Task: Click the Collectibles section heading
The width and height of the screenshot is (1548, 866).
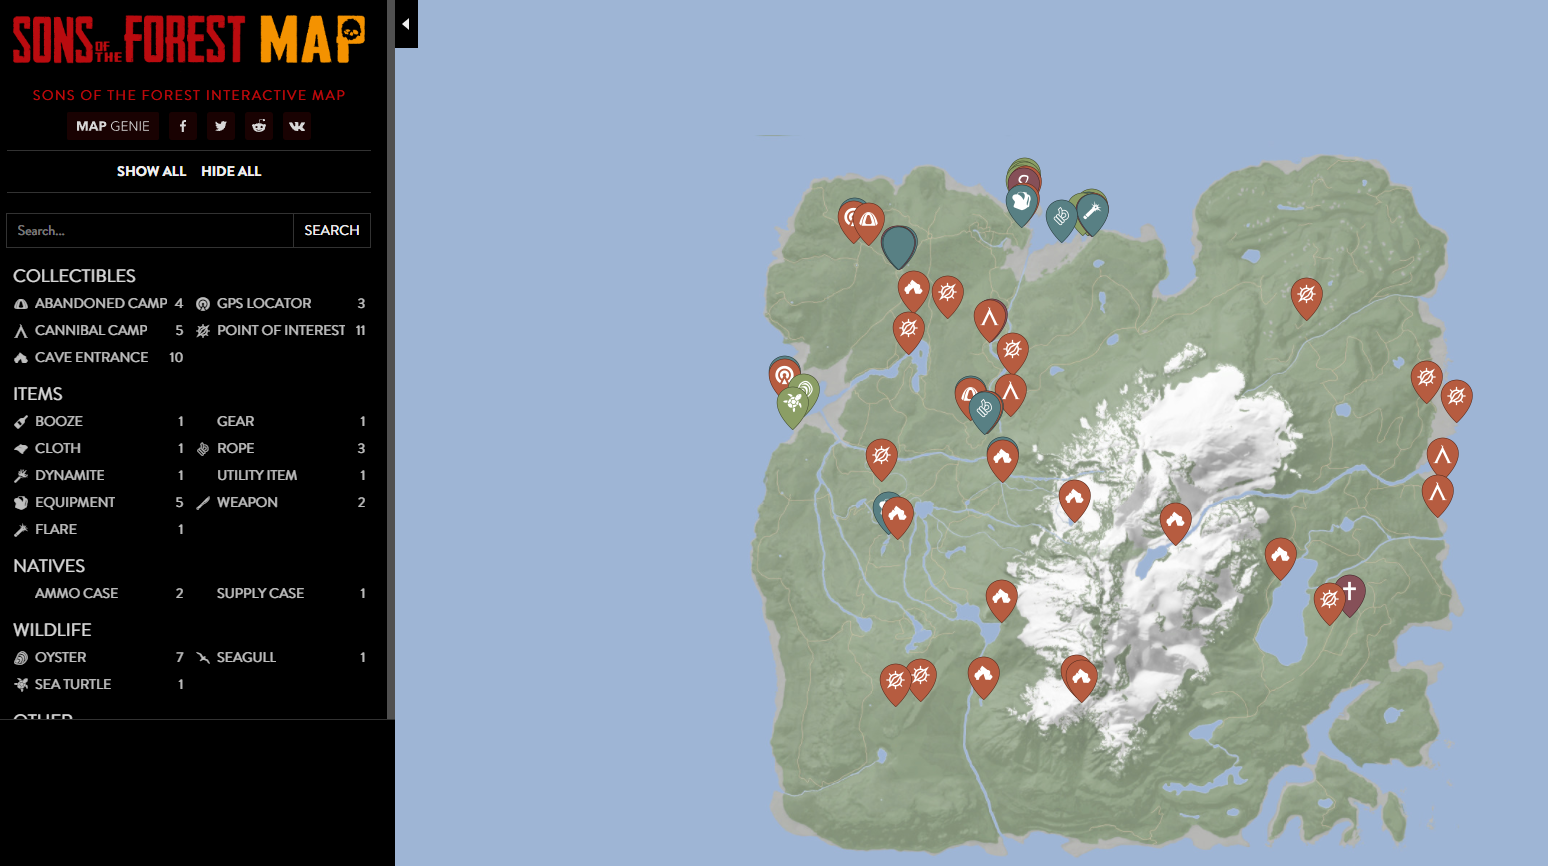Action: coord(74,276)
